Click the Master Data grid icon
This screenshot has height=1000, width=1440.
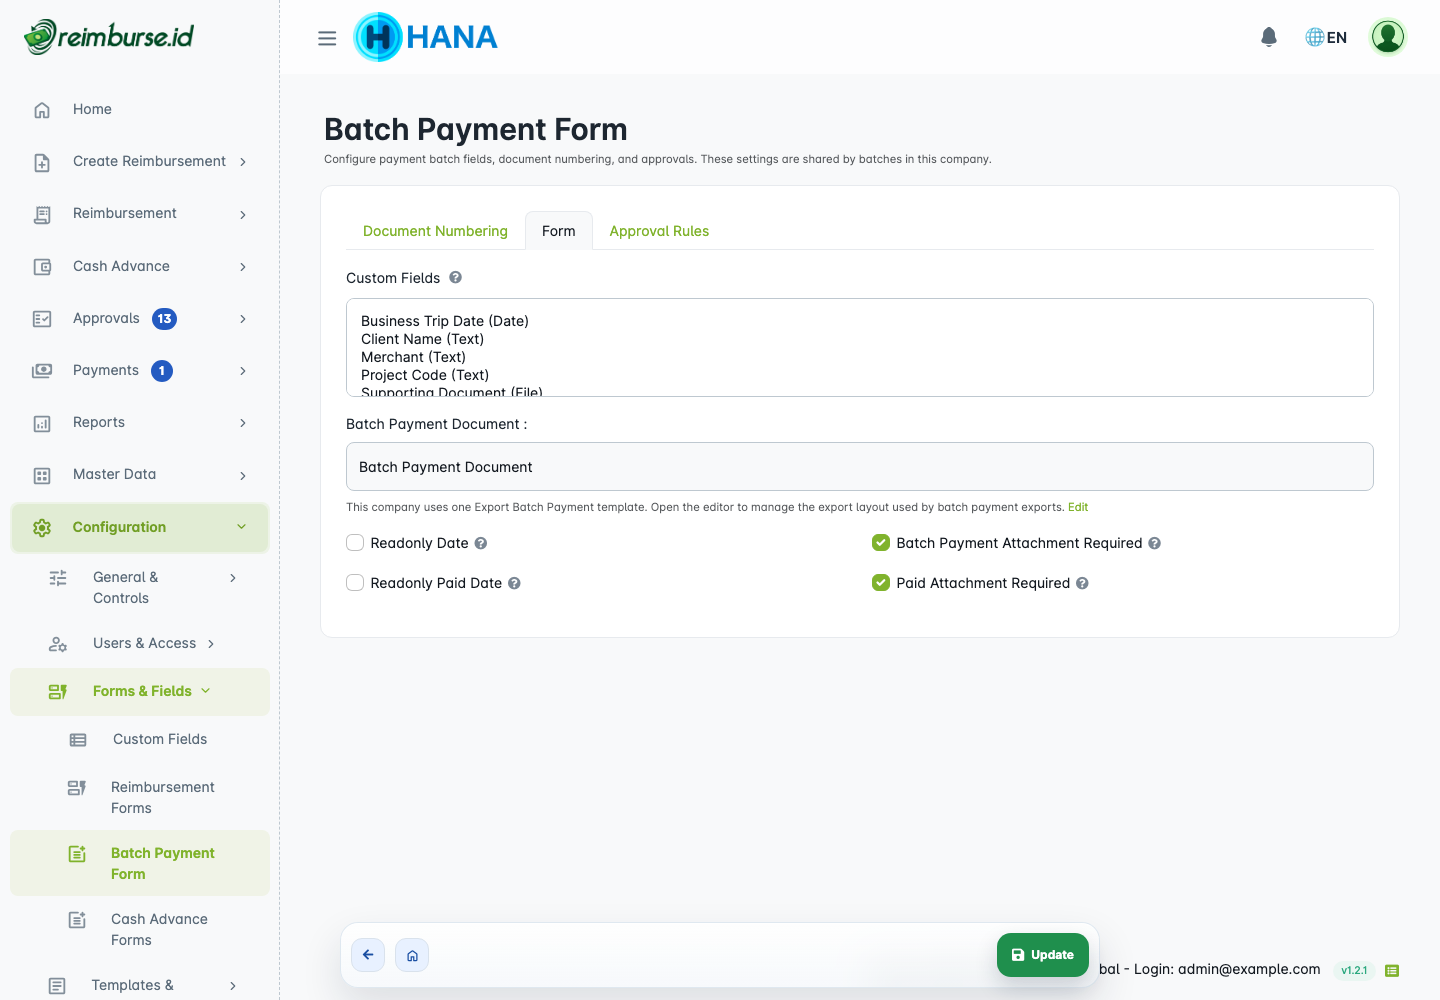pyautogui.click(x=42, y=475)
